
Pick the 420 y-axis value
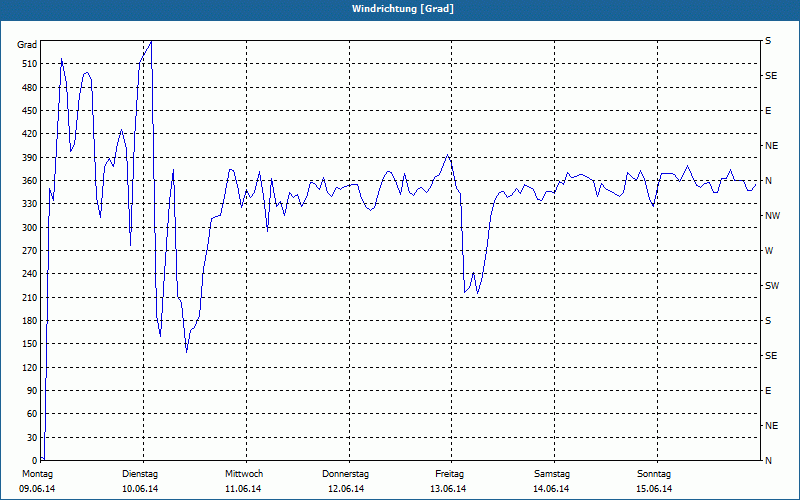click(30, 134)
